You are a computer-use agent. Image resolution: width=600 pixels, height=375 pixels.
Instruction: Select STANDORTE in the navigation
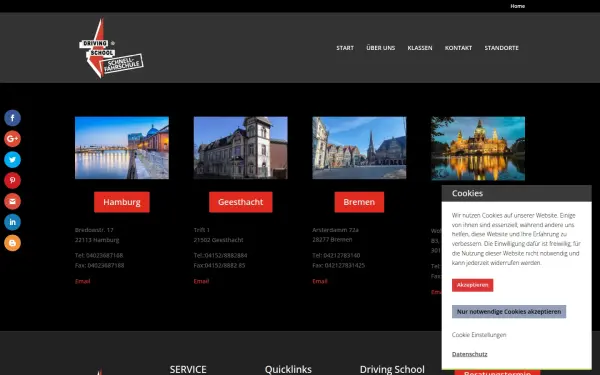(501, 48)
